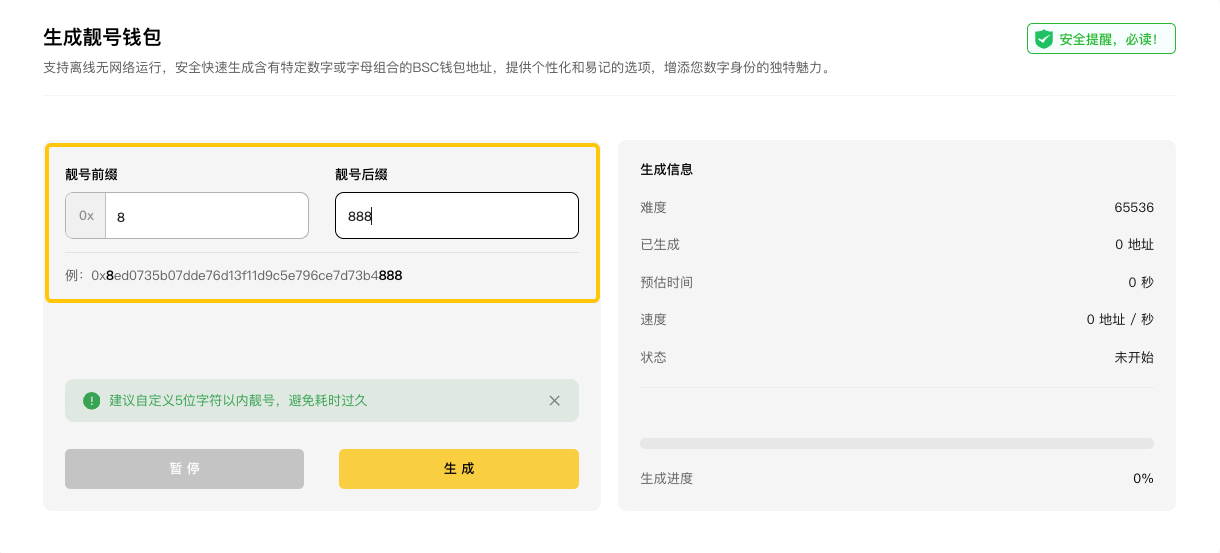
Task: Click the 靓号后缀 label
Action: [361, 175]
